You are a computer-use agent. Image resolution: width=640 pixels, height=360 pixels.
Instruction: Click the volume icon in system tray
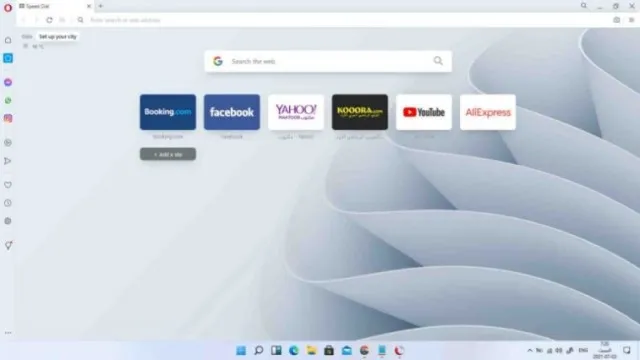point(559,350)
